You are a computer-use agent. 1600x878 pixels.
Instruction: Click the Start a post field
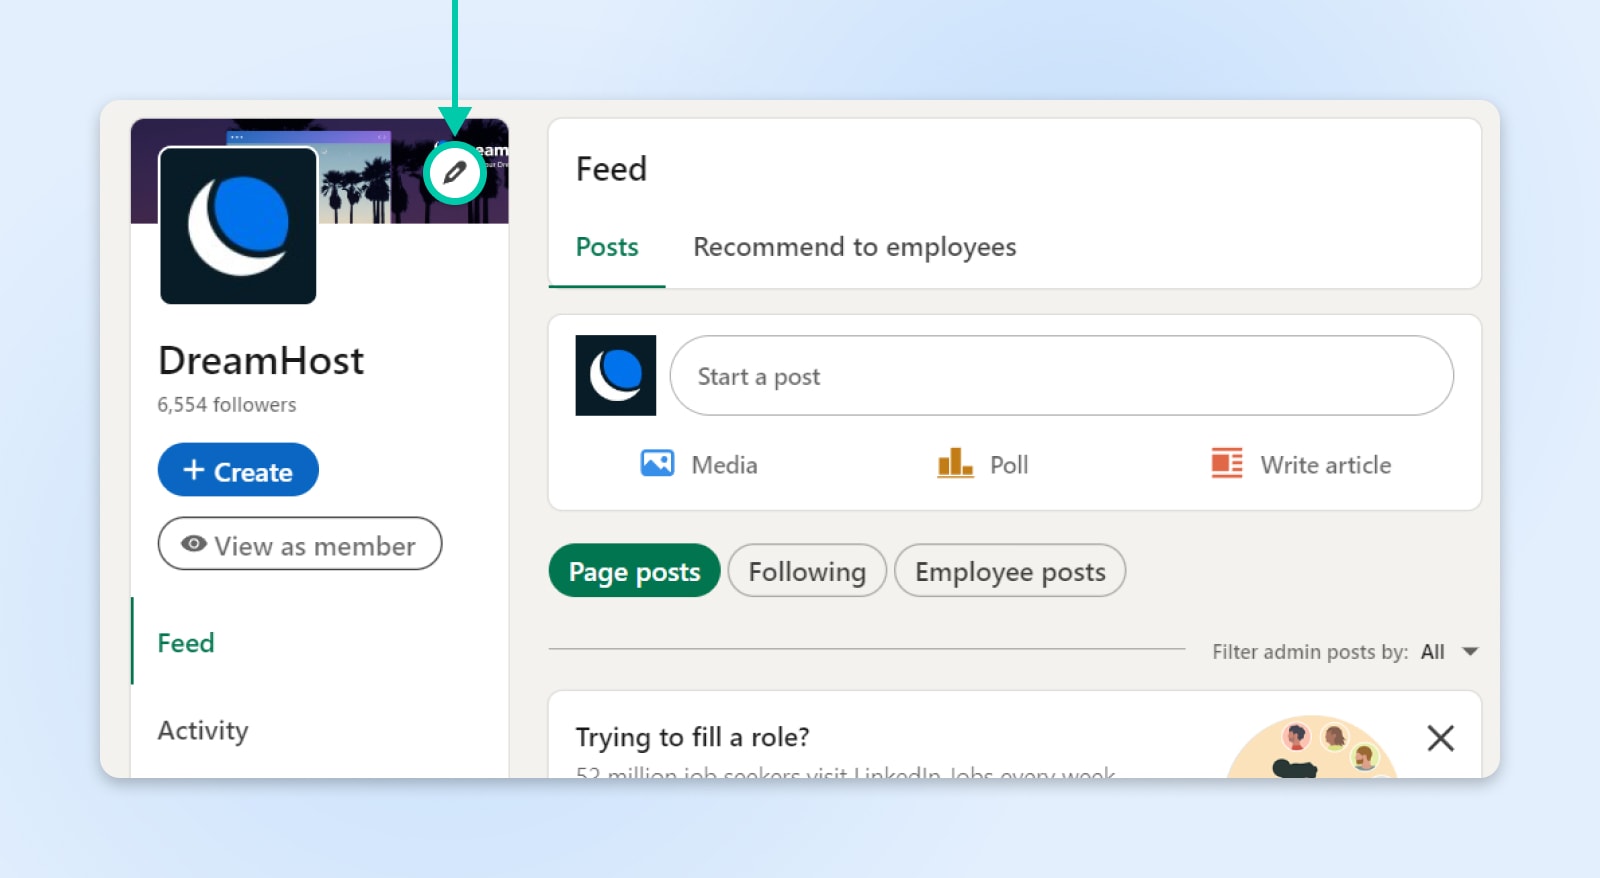tap(1060, 376)
